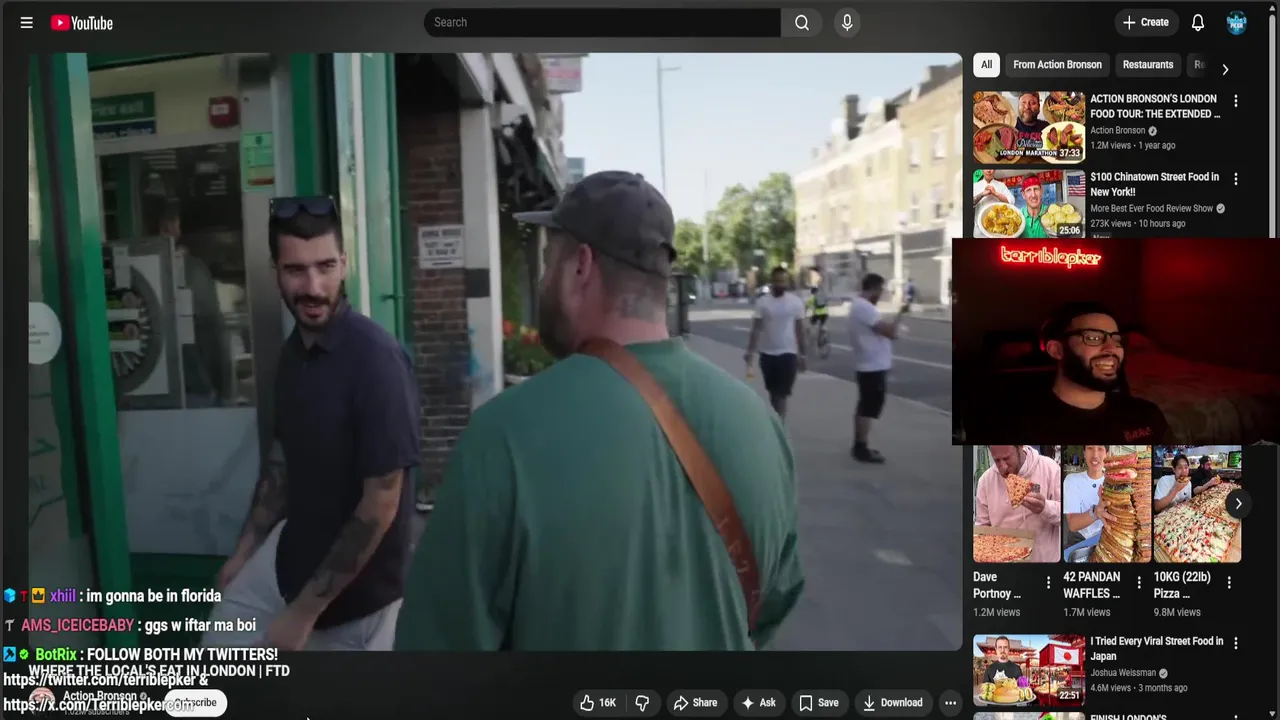This screenshot has height=720, width=1280.
Task: Open the 10KG (22lb) Pizza short
Action: pyautogui.click(x=1197, y=504)
